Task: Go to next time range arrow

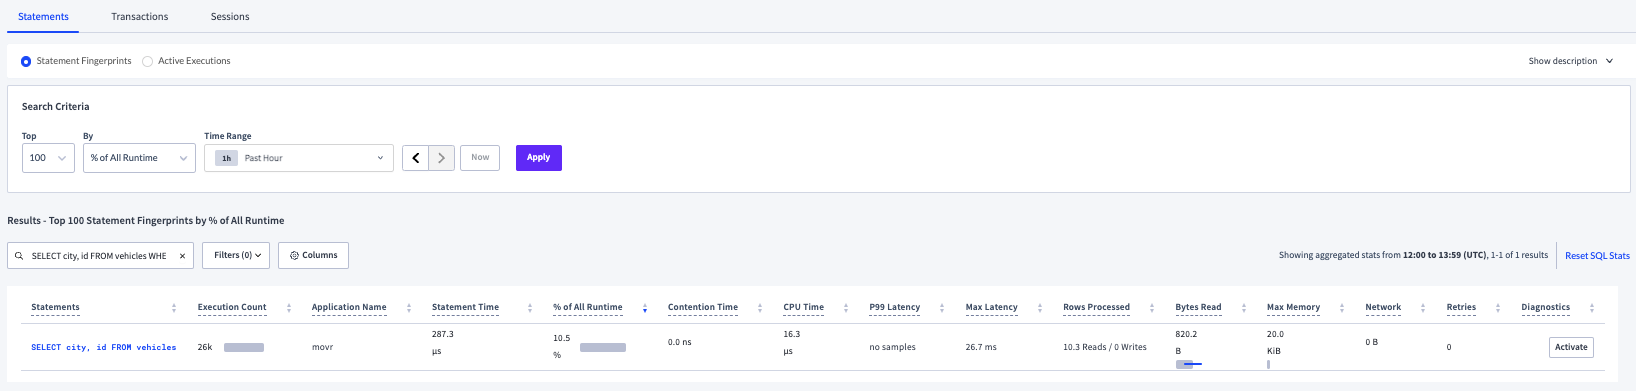Action: tap(442, 158)
